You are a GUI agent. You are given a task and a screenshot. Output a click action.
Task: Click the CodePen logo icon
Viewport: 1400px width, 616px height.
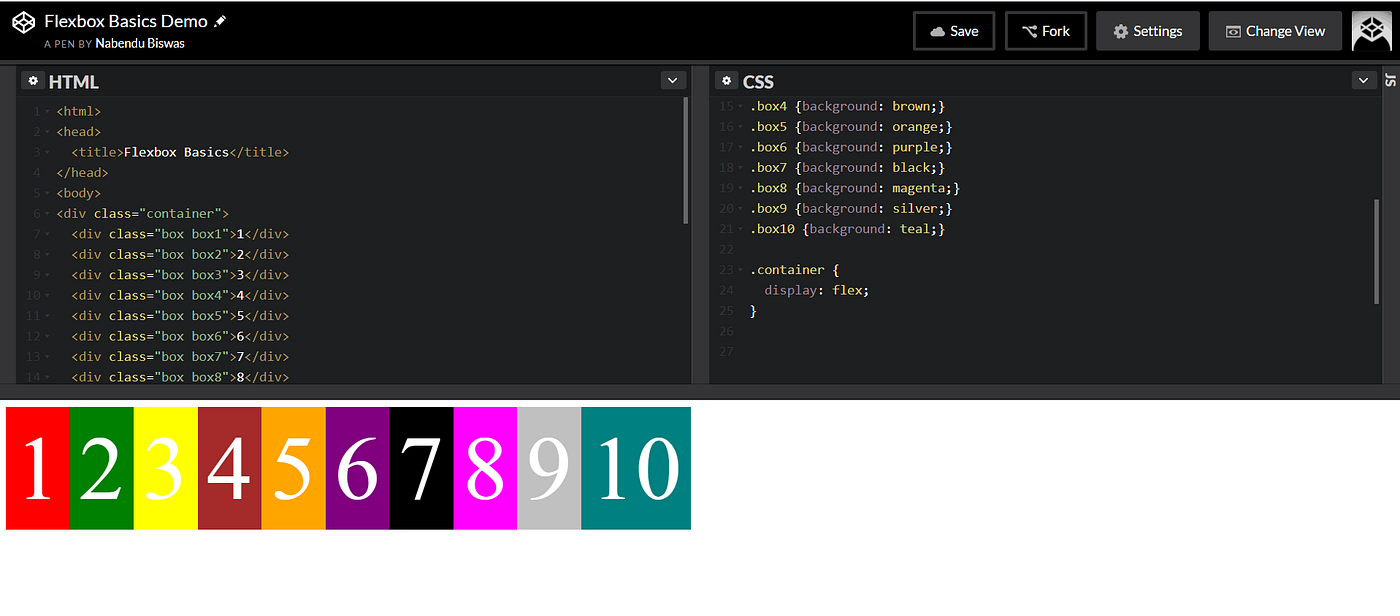click(x=24, y=22)
